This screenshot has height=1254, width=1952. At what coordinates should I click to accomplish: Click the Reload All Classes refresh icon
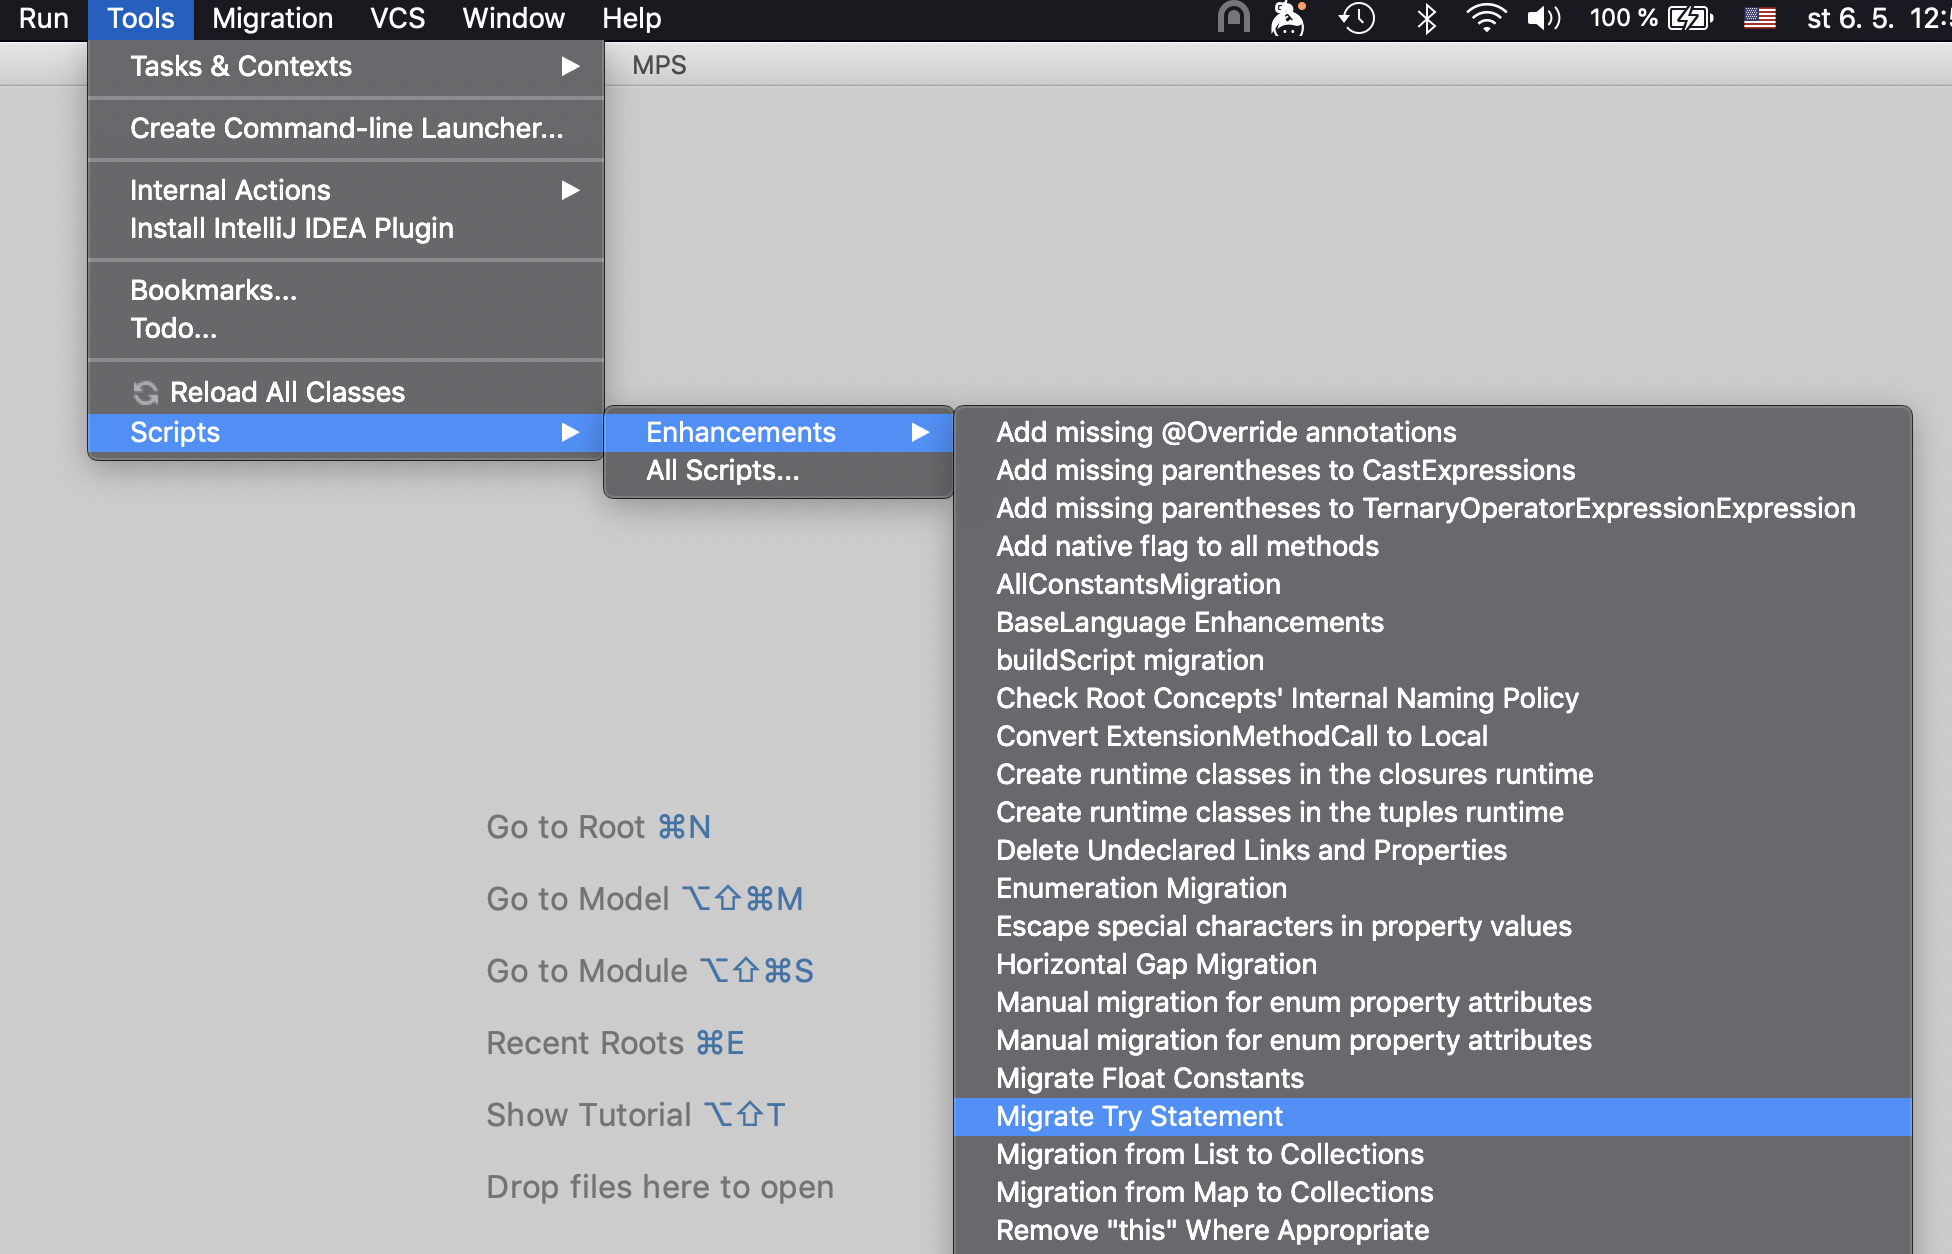146,392
